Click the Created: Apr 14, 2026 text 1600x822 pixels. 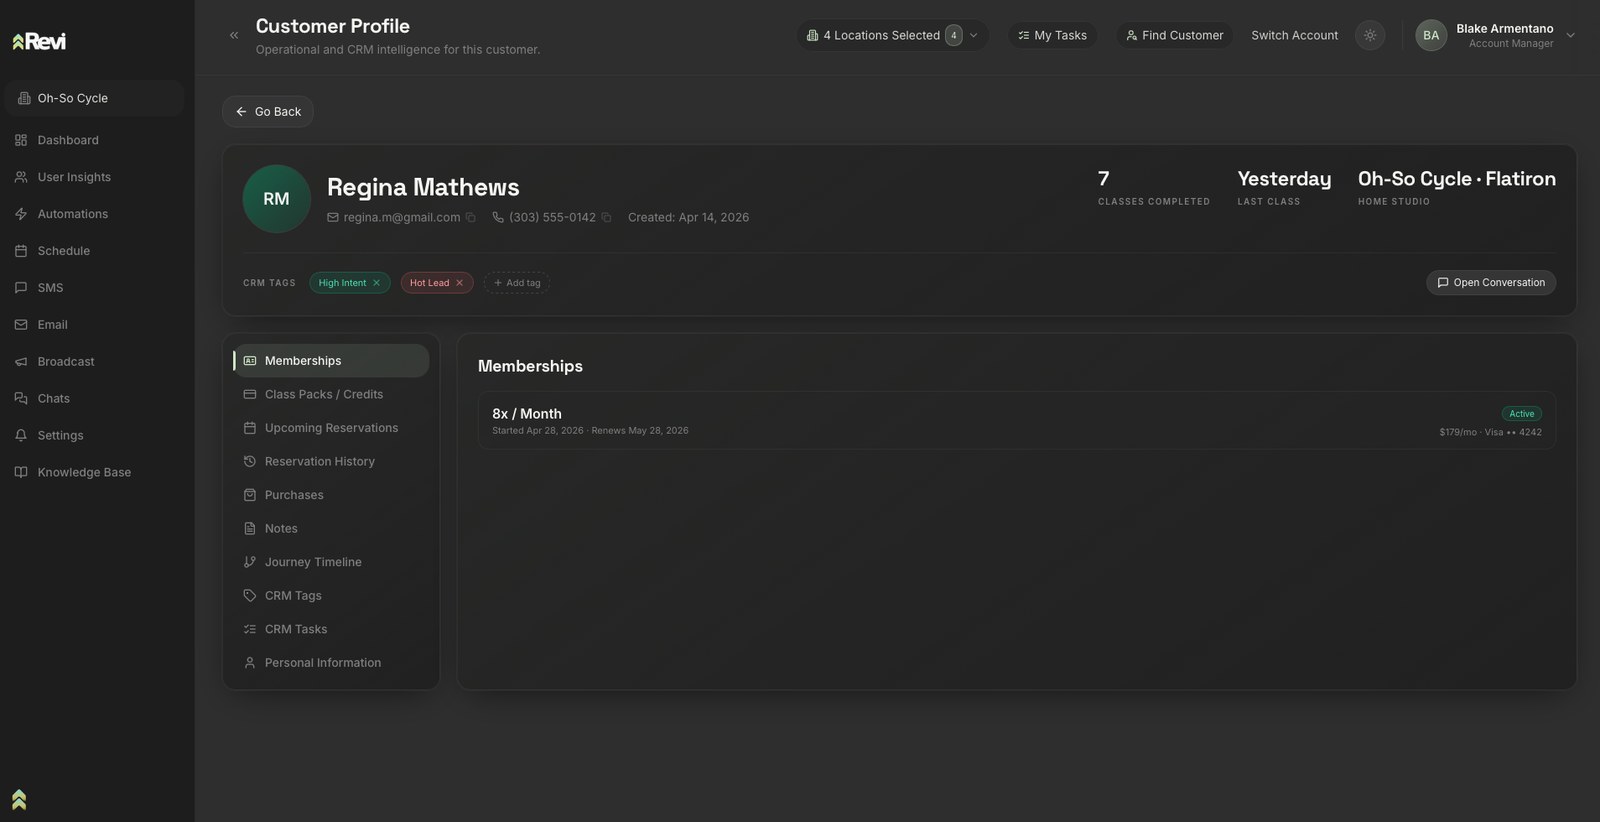coord(688,217)
